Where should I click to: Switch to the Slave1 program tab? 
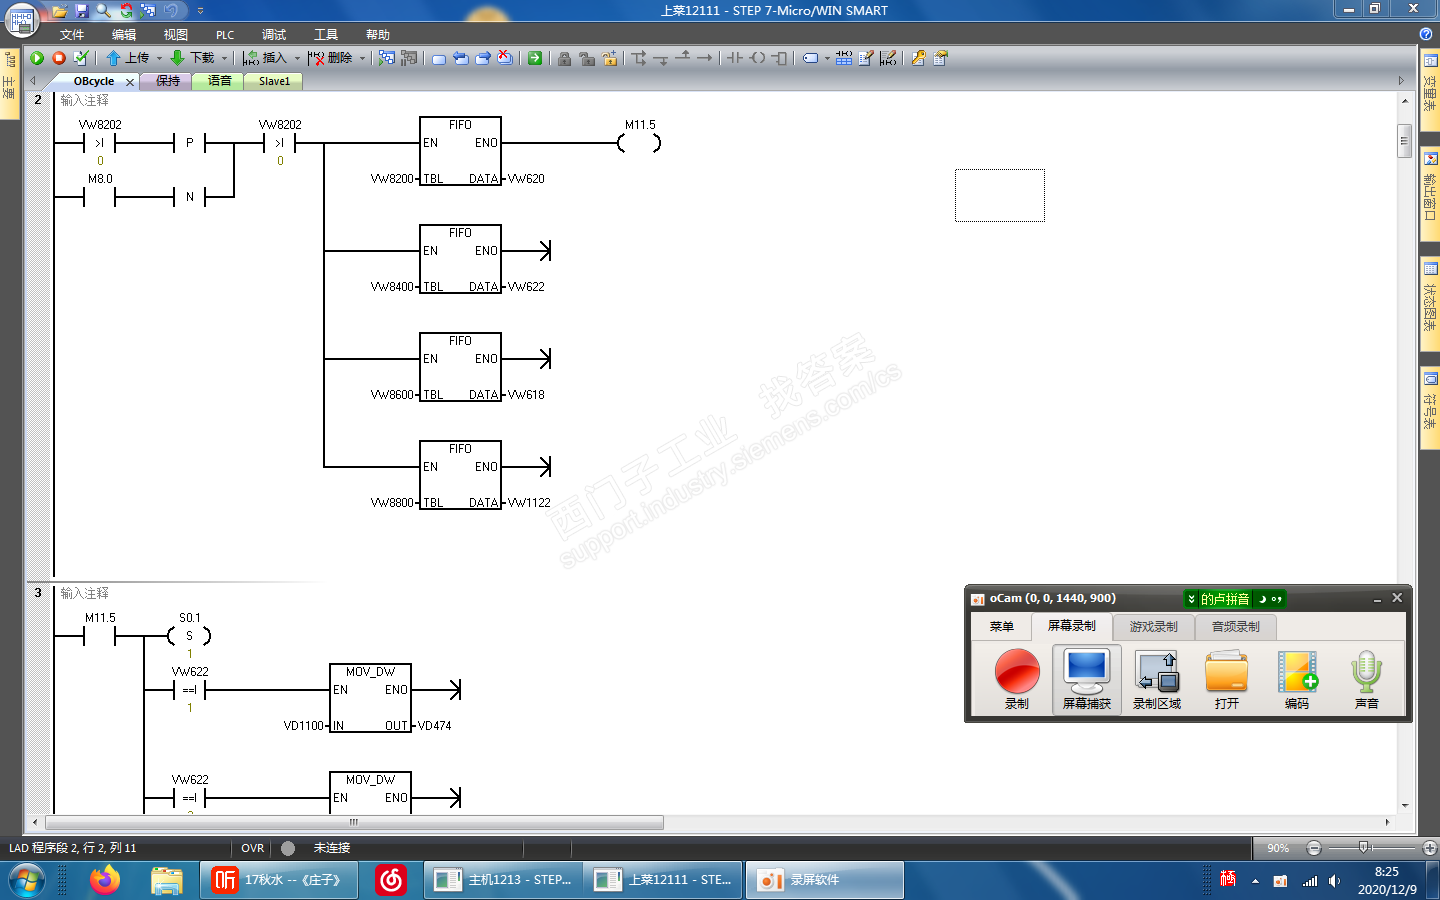tap(274, 81)
